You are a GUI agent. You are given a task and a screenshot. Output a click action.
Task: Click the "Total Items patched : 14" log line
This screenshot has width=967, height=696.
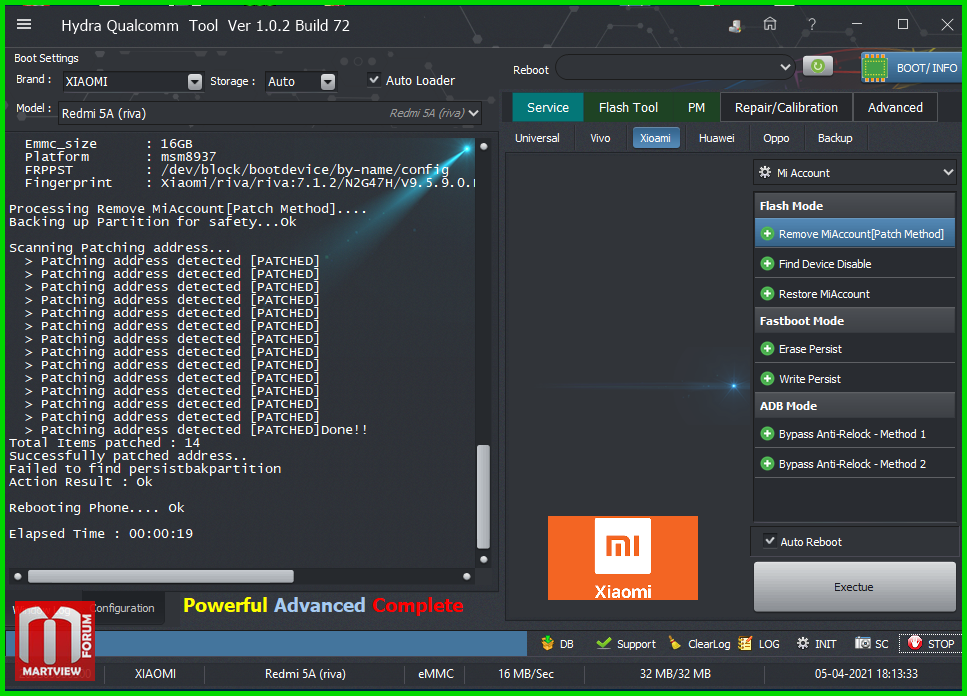(x=104, y=443)
